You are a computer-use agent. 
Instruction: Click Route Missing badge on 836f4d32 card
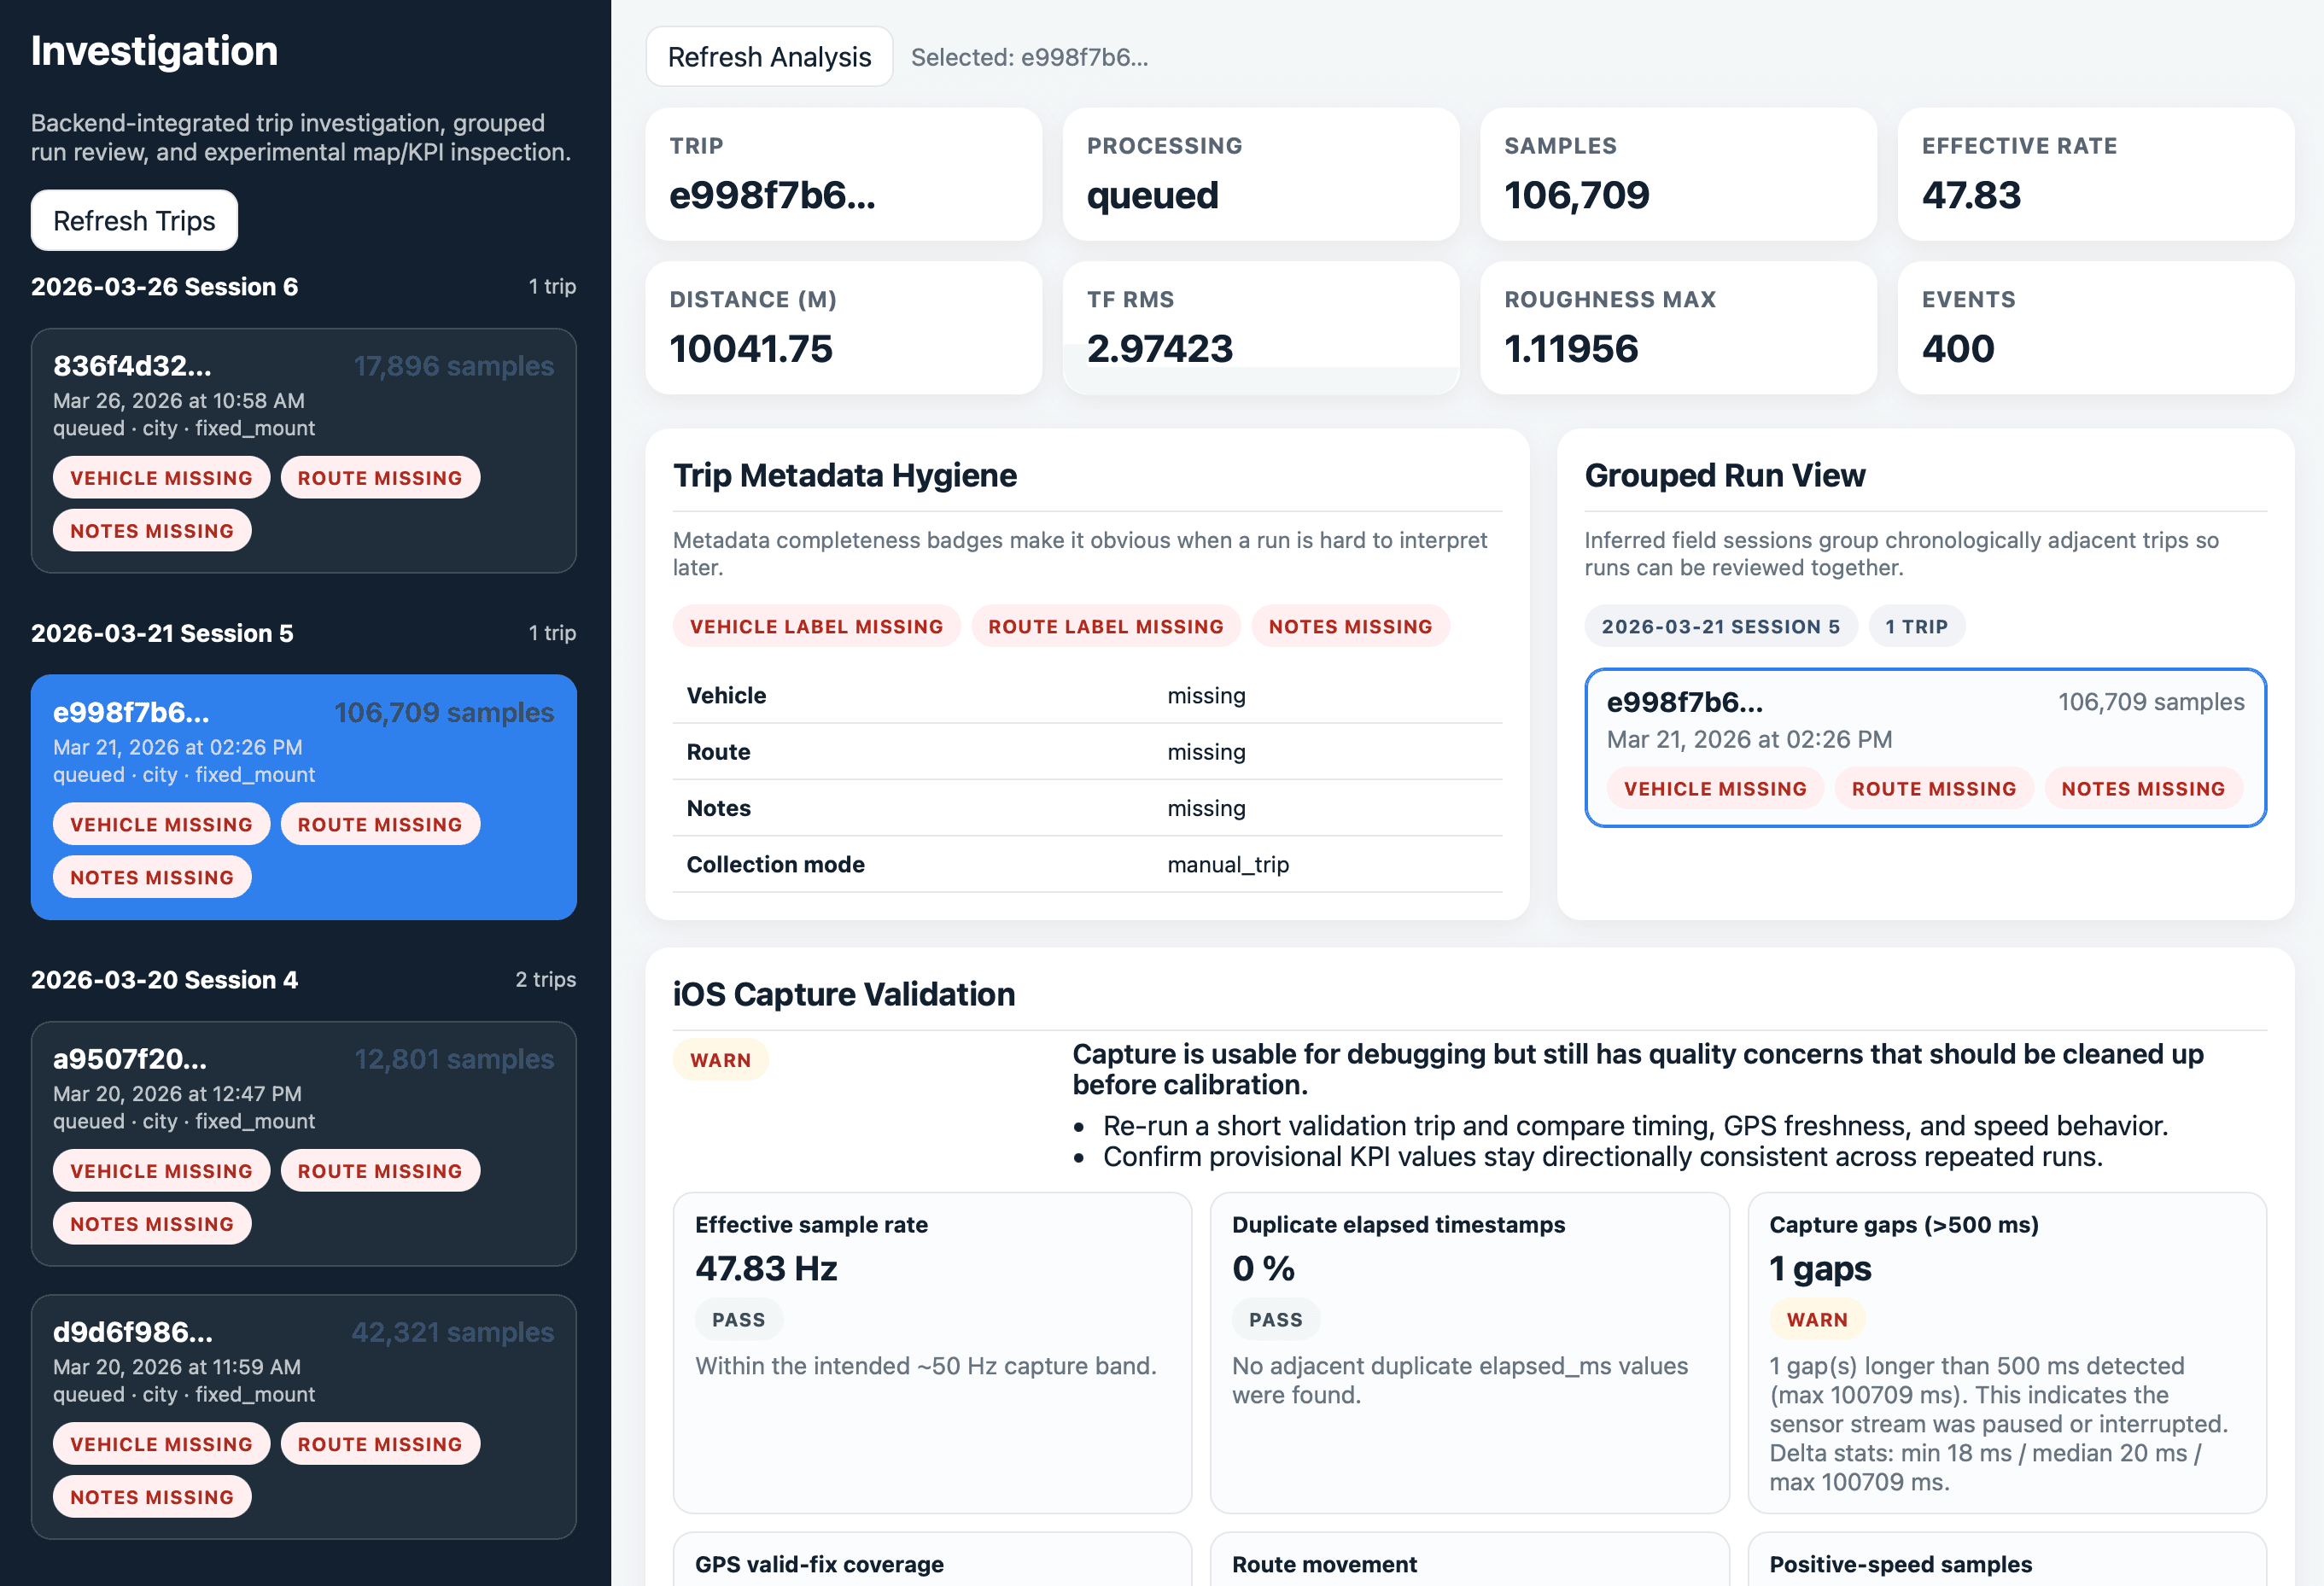pyautogui.click(x=380, y=478)
